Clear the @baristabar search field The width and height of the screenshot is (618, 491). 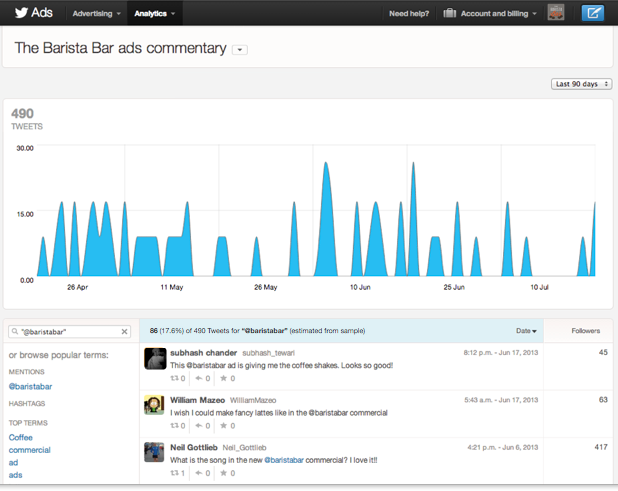(x=125, y=332)
